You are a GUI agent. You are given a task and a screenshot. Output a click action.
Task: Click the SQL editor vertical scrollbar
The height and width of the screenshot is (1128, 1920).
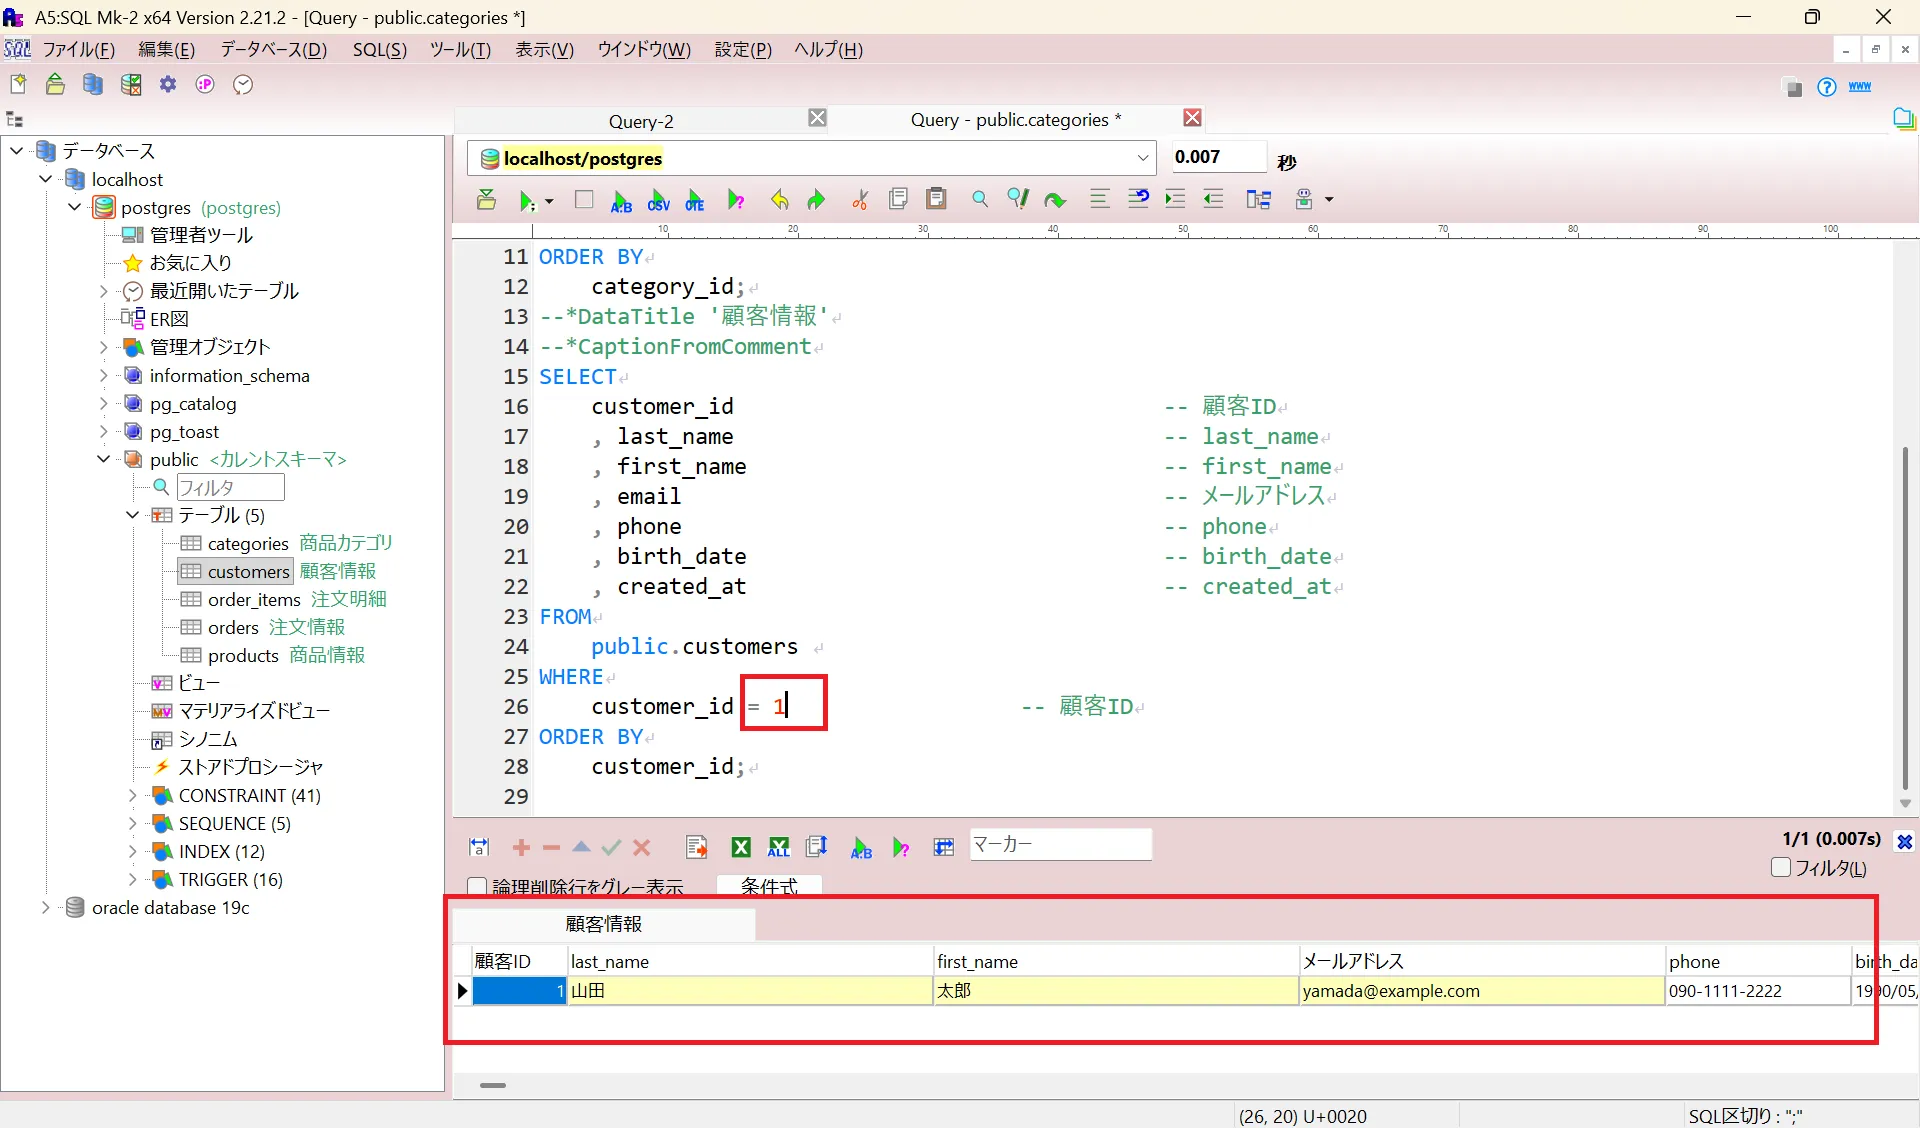click(x=1905, y=620)
